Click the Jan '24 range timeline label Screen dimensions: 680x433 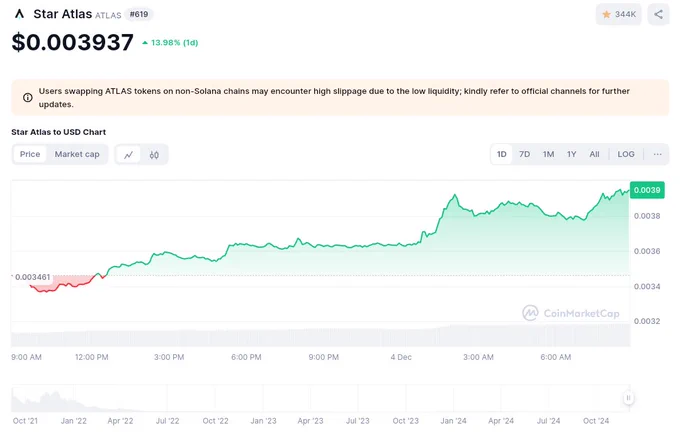453,421
